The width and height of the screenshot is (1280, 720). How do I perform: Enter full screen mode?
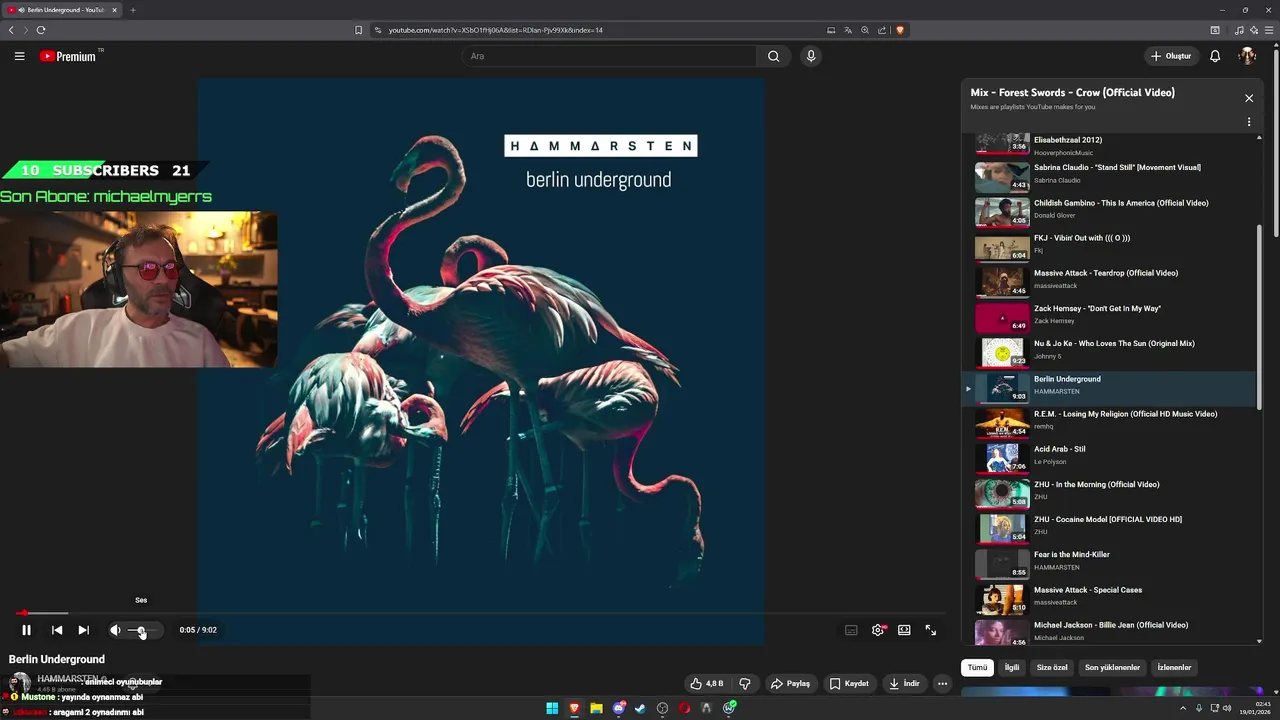pyautogui.click(x=931, y=630)
